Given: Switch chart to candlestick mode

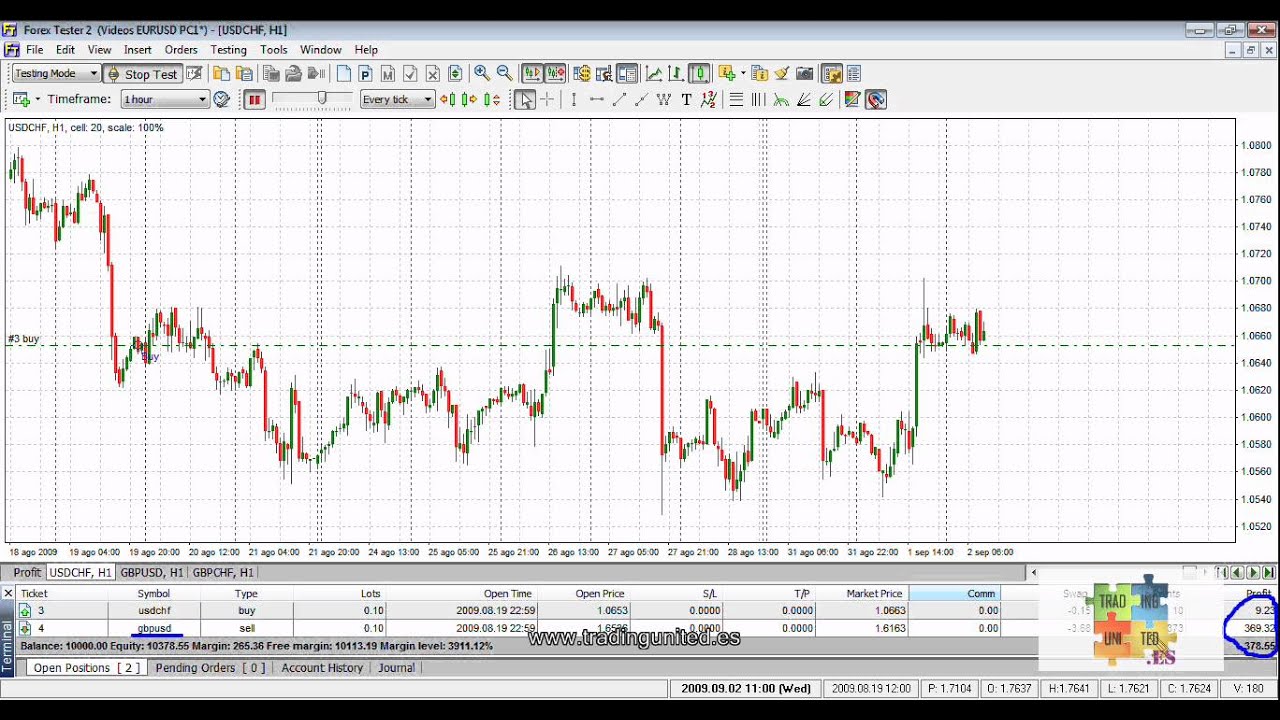Looking at the screenshot, I should (x=699, y=73).
